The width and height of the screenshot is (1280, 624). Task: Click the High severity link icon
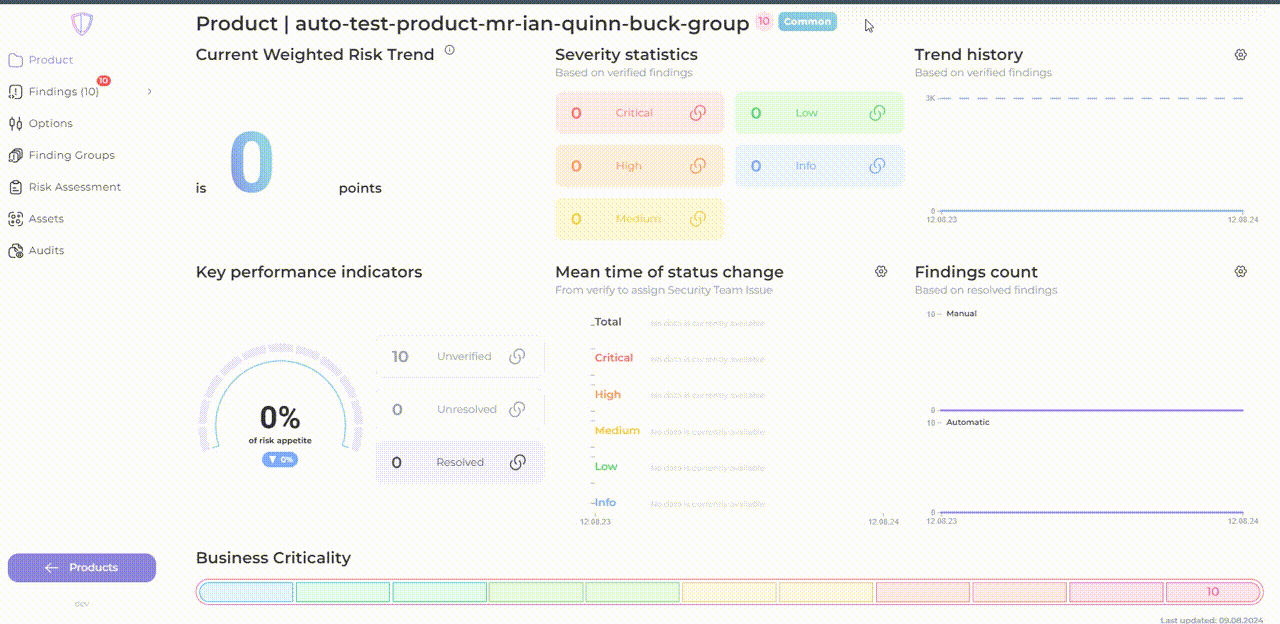(x=698, y=166)
